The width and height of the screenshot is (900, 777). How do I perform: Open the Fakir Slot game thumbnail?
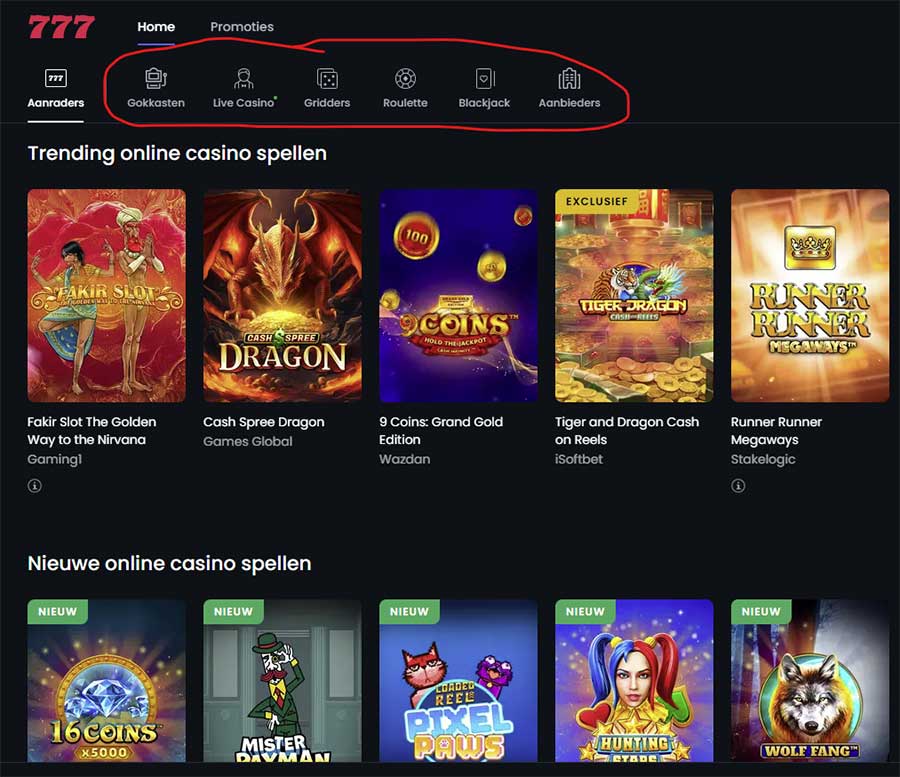[x=107, y=296]
